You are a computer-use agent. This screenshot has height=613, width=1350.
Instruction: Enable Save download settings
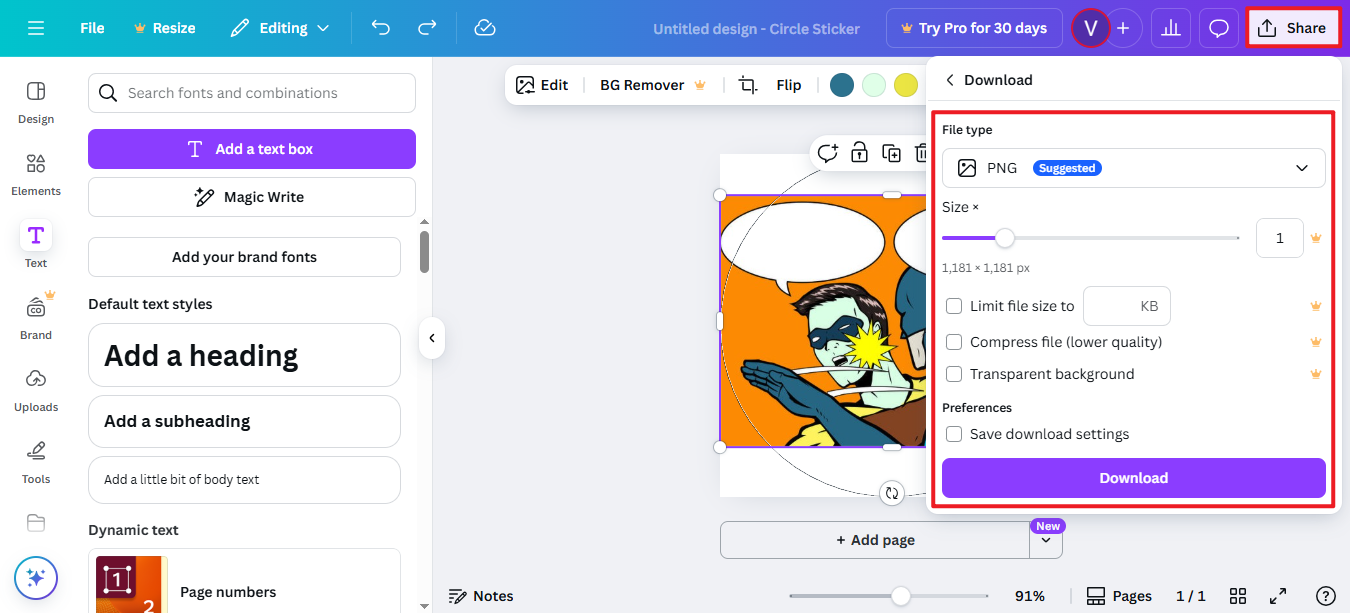tap(954, 434)
